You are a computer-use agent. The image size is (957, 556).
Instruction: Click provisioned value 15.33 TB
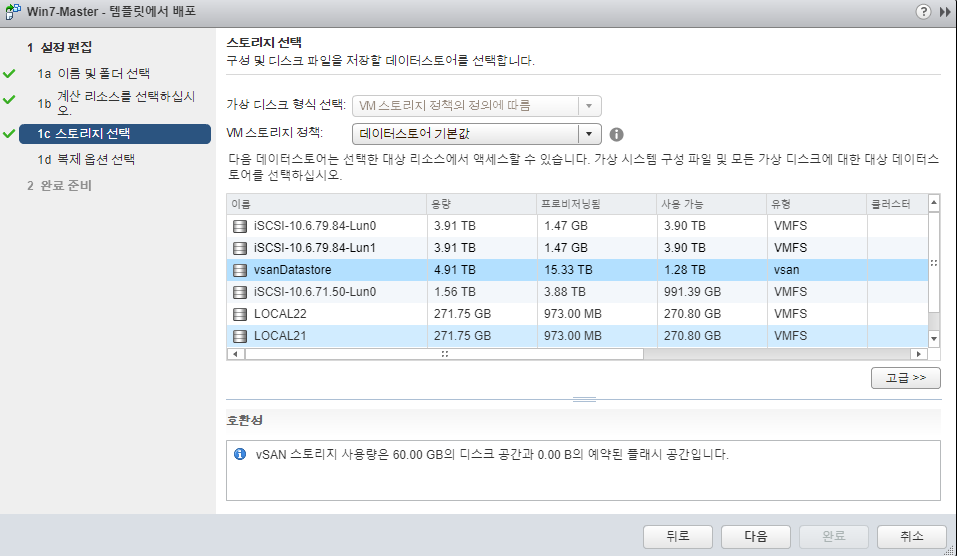click(568, 270)
